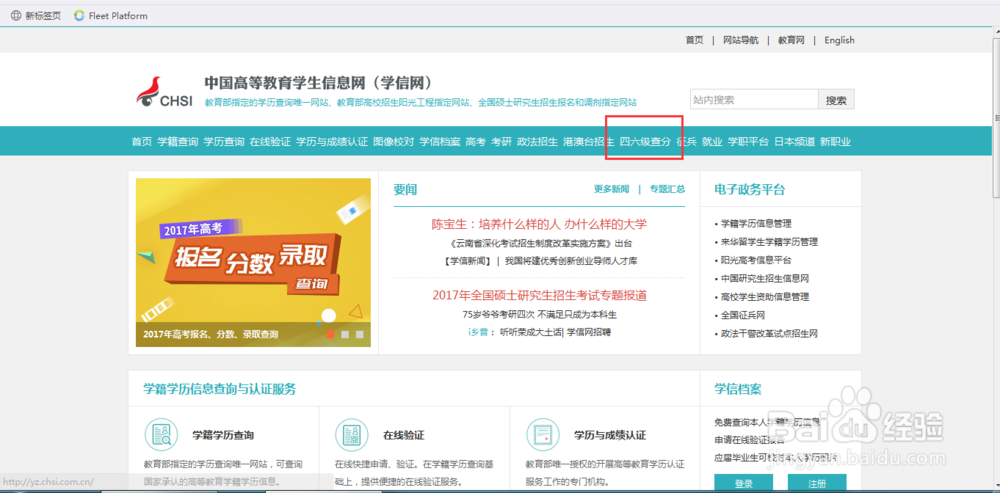Open 政法招生 navigation item
This screenshot has height=493, width=1000.
click(537, 142)
